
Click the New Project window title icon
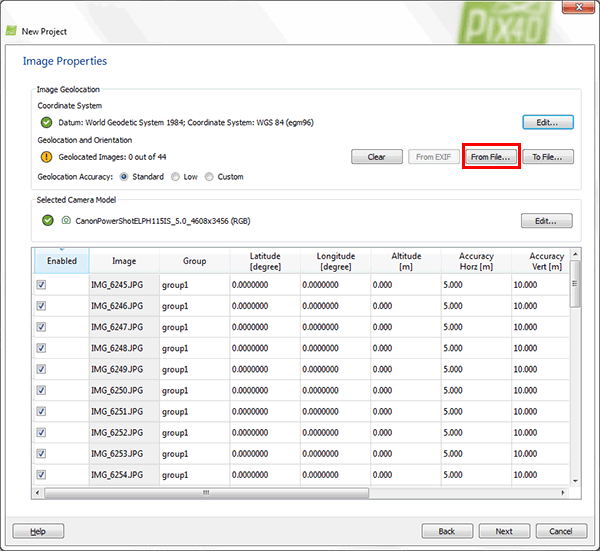click(x=12, y=30)
